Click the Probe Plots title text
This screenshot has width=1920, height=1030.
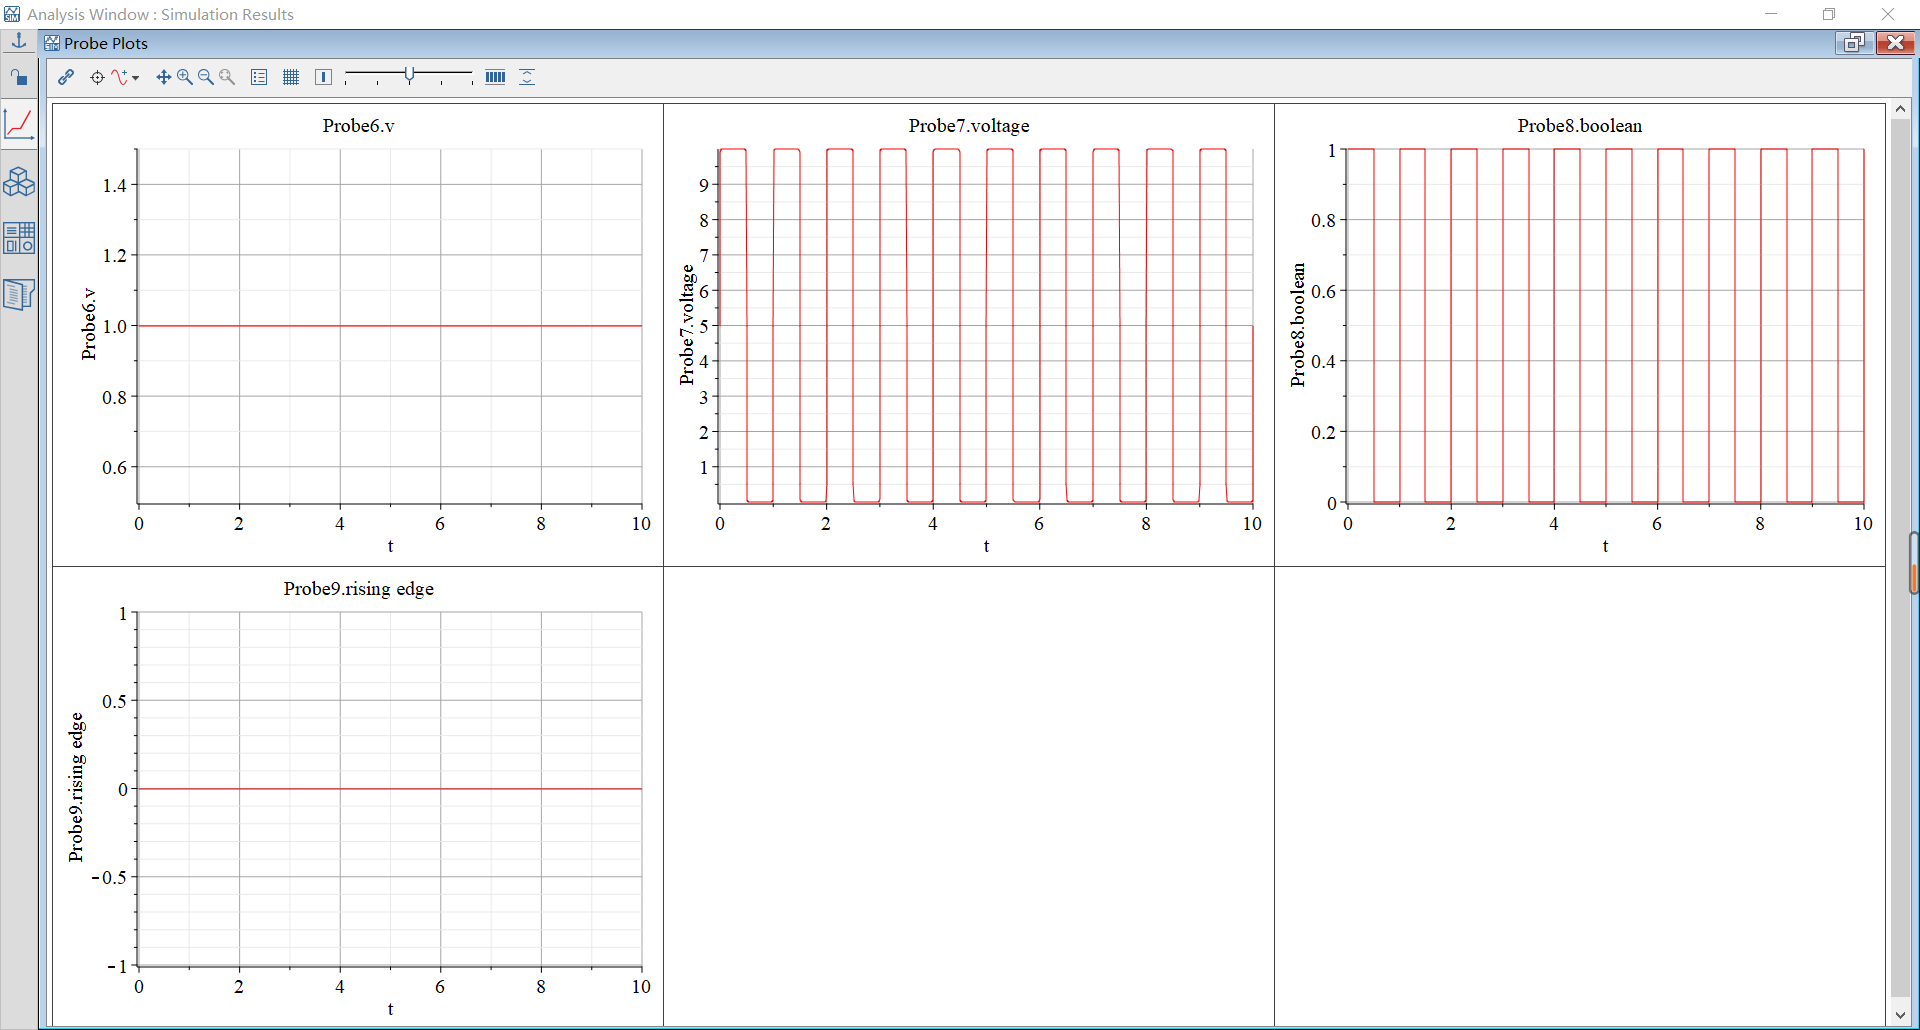(106, 43)
